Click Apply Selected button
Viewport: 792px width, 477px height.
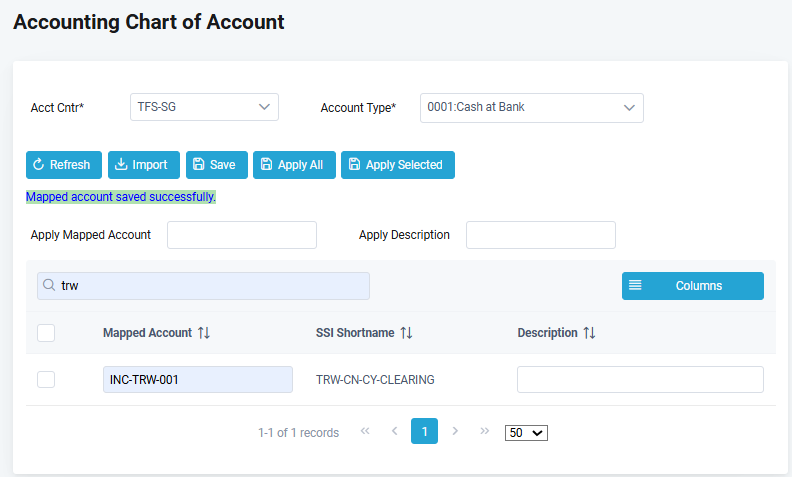click(397, 165)
